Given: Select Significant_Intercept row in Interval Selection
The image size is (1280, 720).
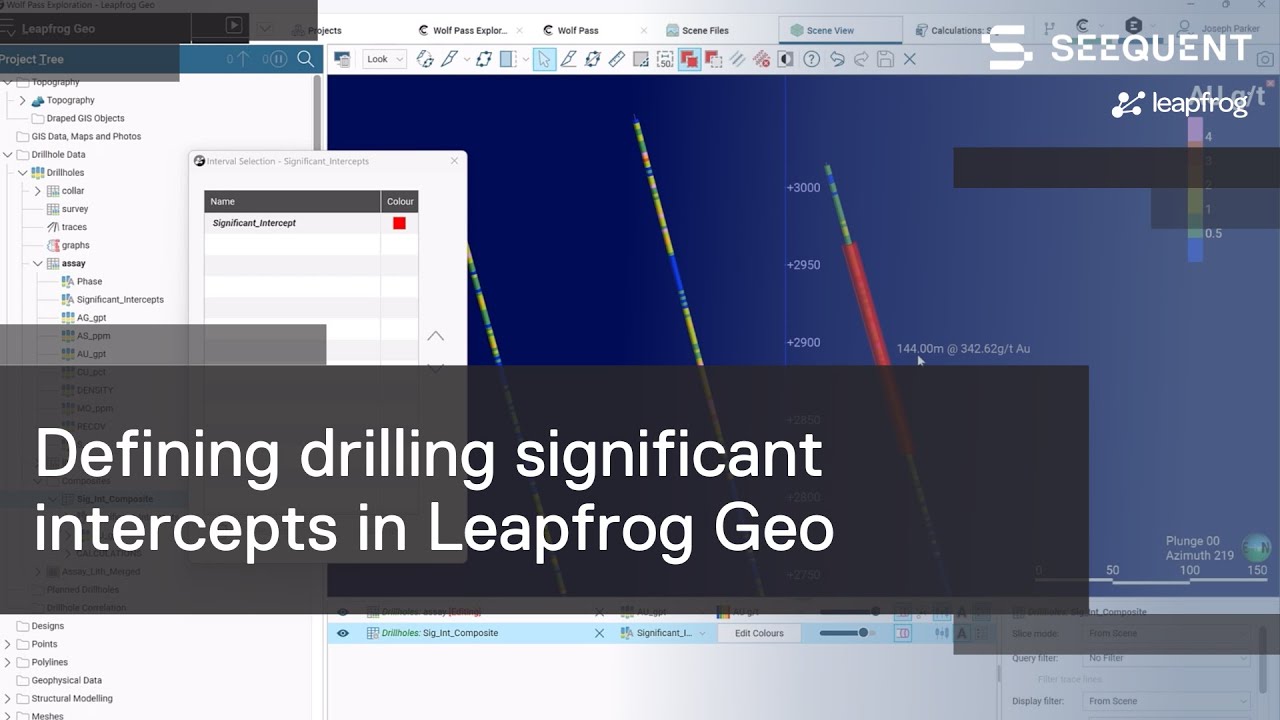Looking at the screenshot, I should 311,223.
